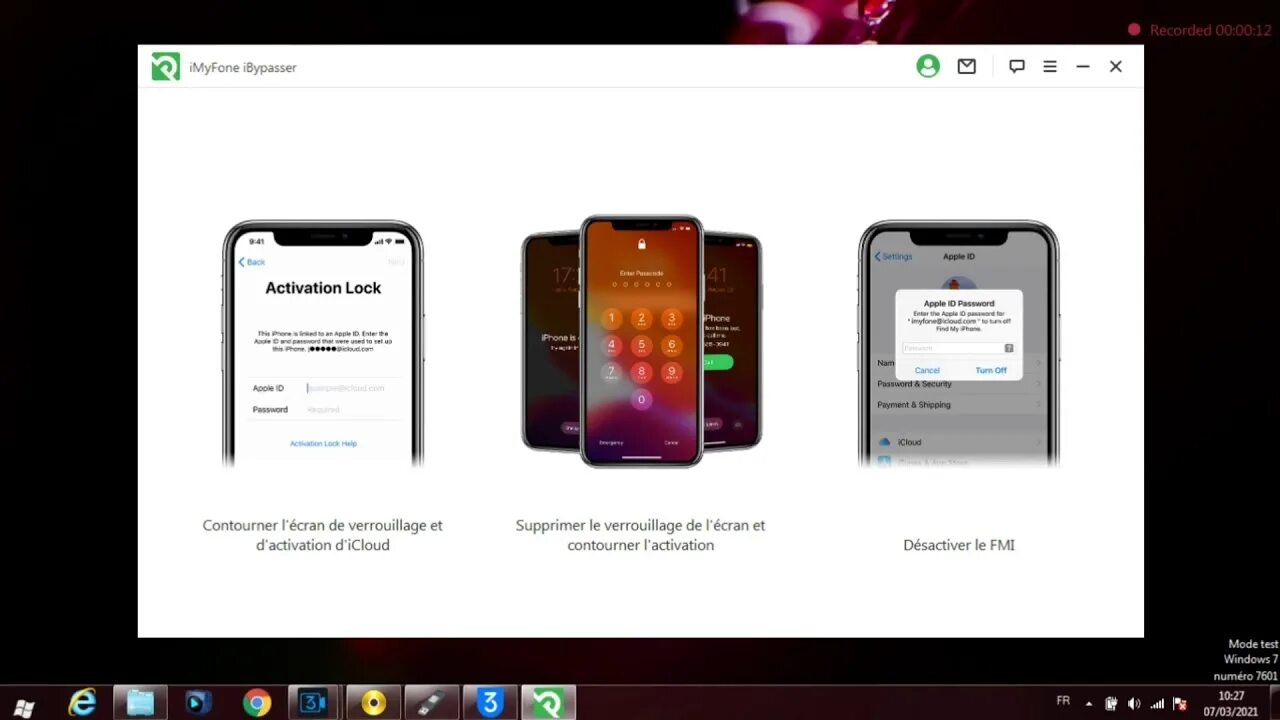Open the file explorer folder on taskbar

click(x=140, y=703)
